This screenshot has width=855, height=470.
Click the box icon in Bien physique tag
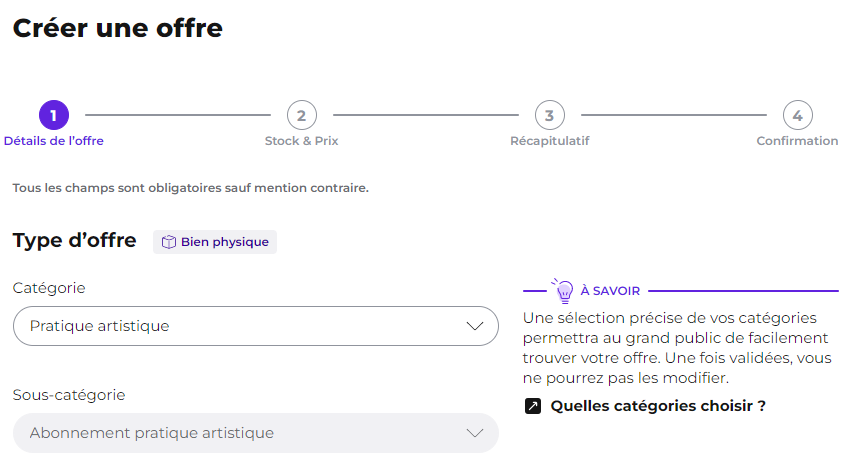pos(169,242)
